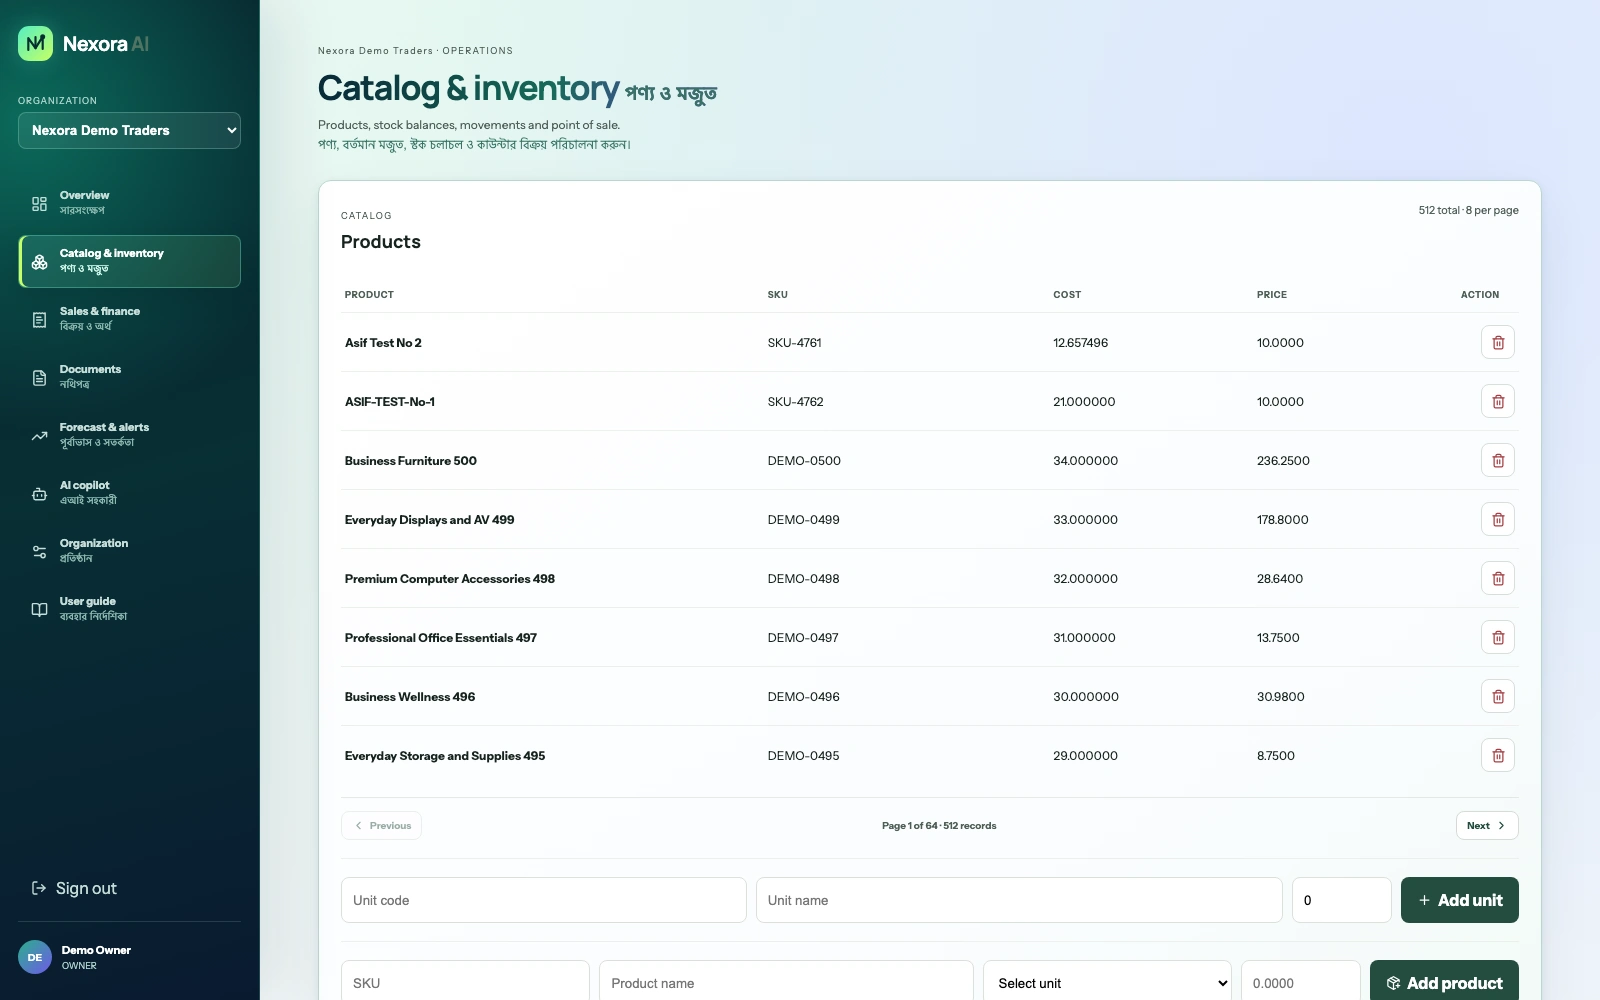Click the Forecast & alerts trend icon
Screen dimensions: 1600x1000
click(39, 436)
